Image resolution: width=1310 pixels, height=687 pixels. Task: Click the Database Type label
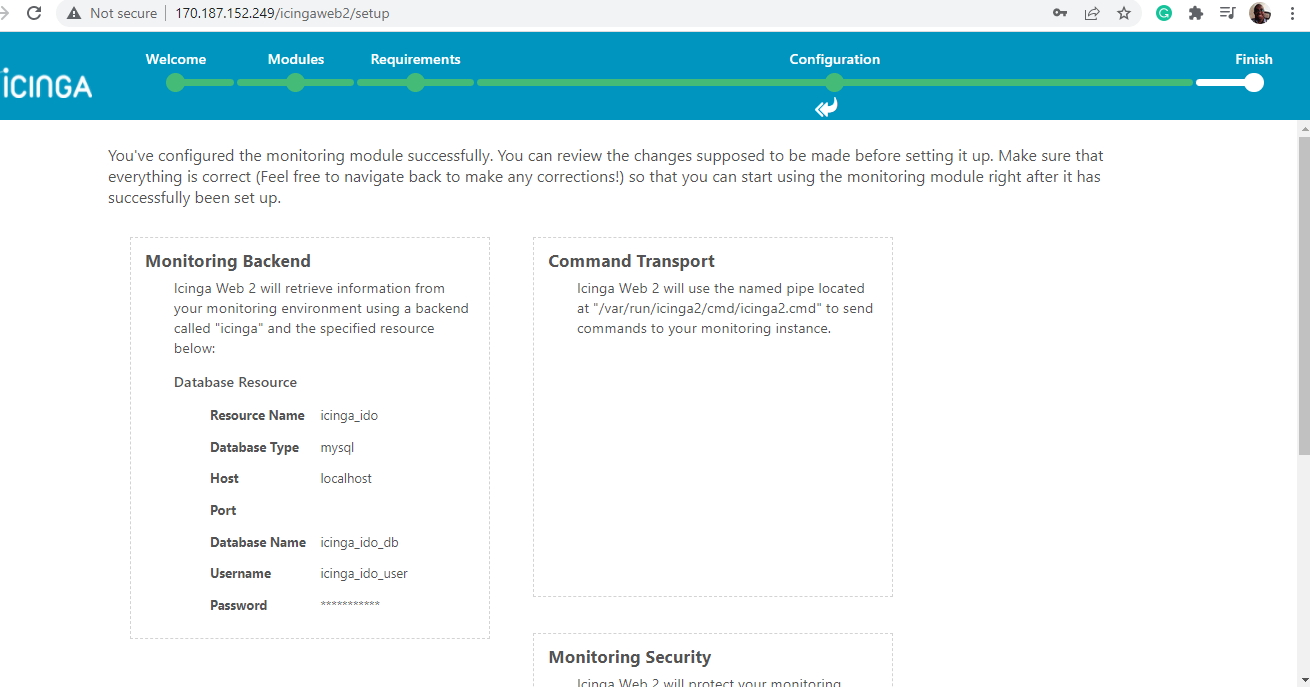point(254,447)
